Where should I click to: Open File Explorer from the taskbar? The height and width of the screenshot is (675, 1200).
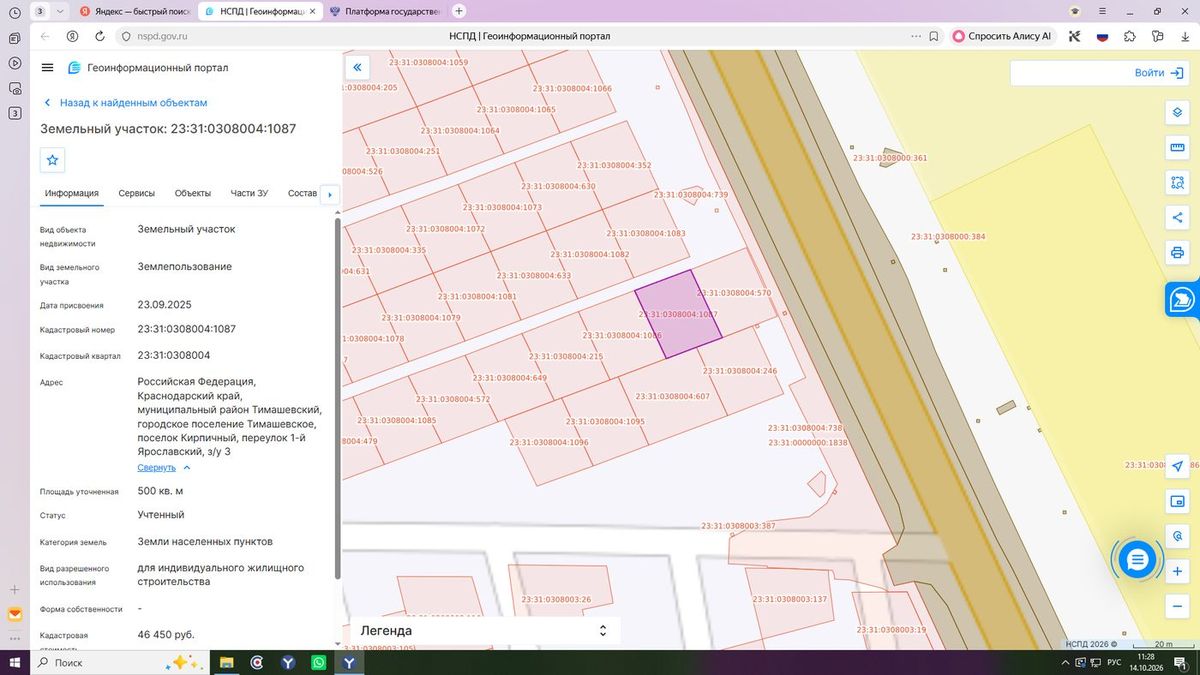[x=227, y=662]
